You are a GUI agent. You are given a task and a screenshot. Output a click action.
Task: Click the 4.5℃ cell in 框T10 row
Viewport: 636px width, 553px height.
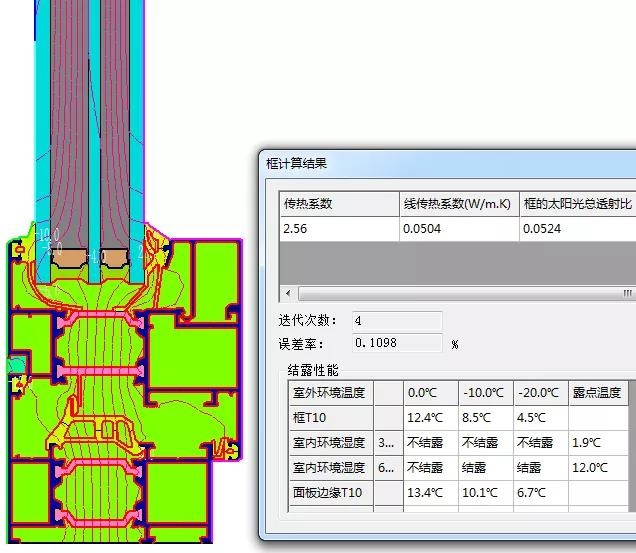541,418
